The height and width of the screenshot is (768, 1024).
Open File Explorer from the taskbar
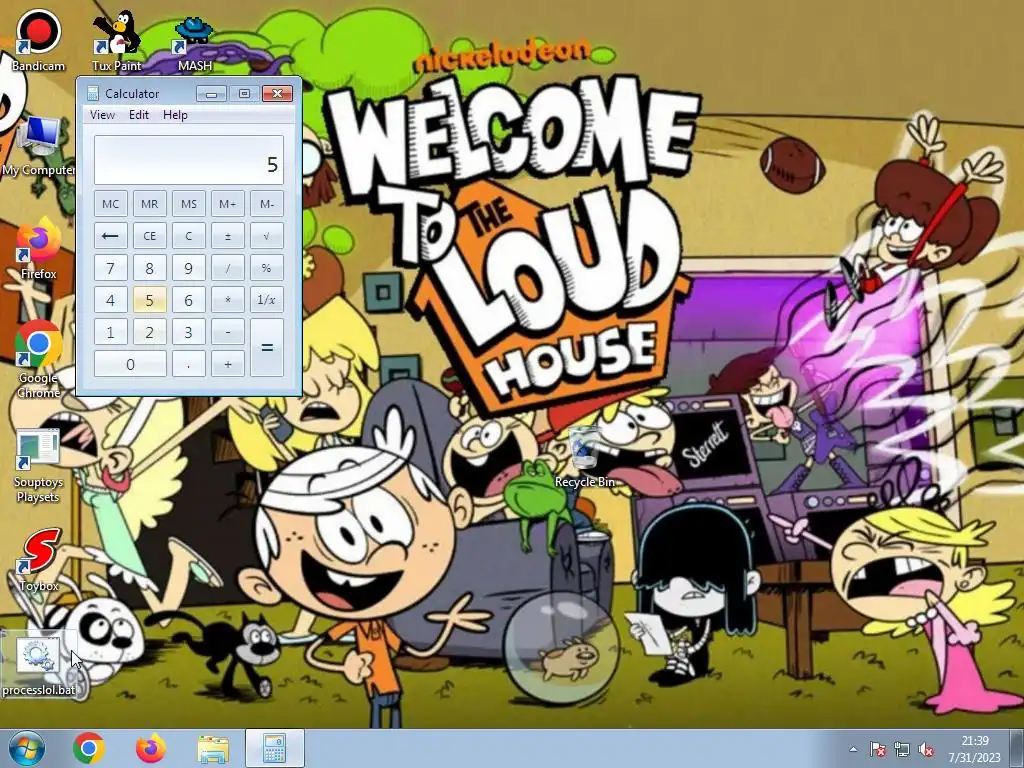(x=213, y=748)
